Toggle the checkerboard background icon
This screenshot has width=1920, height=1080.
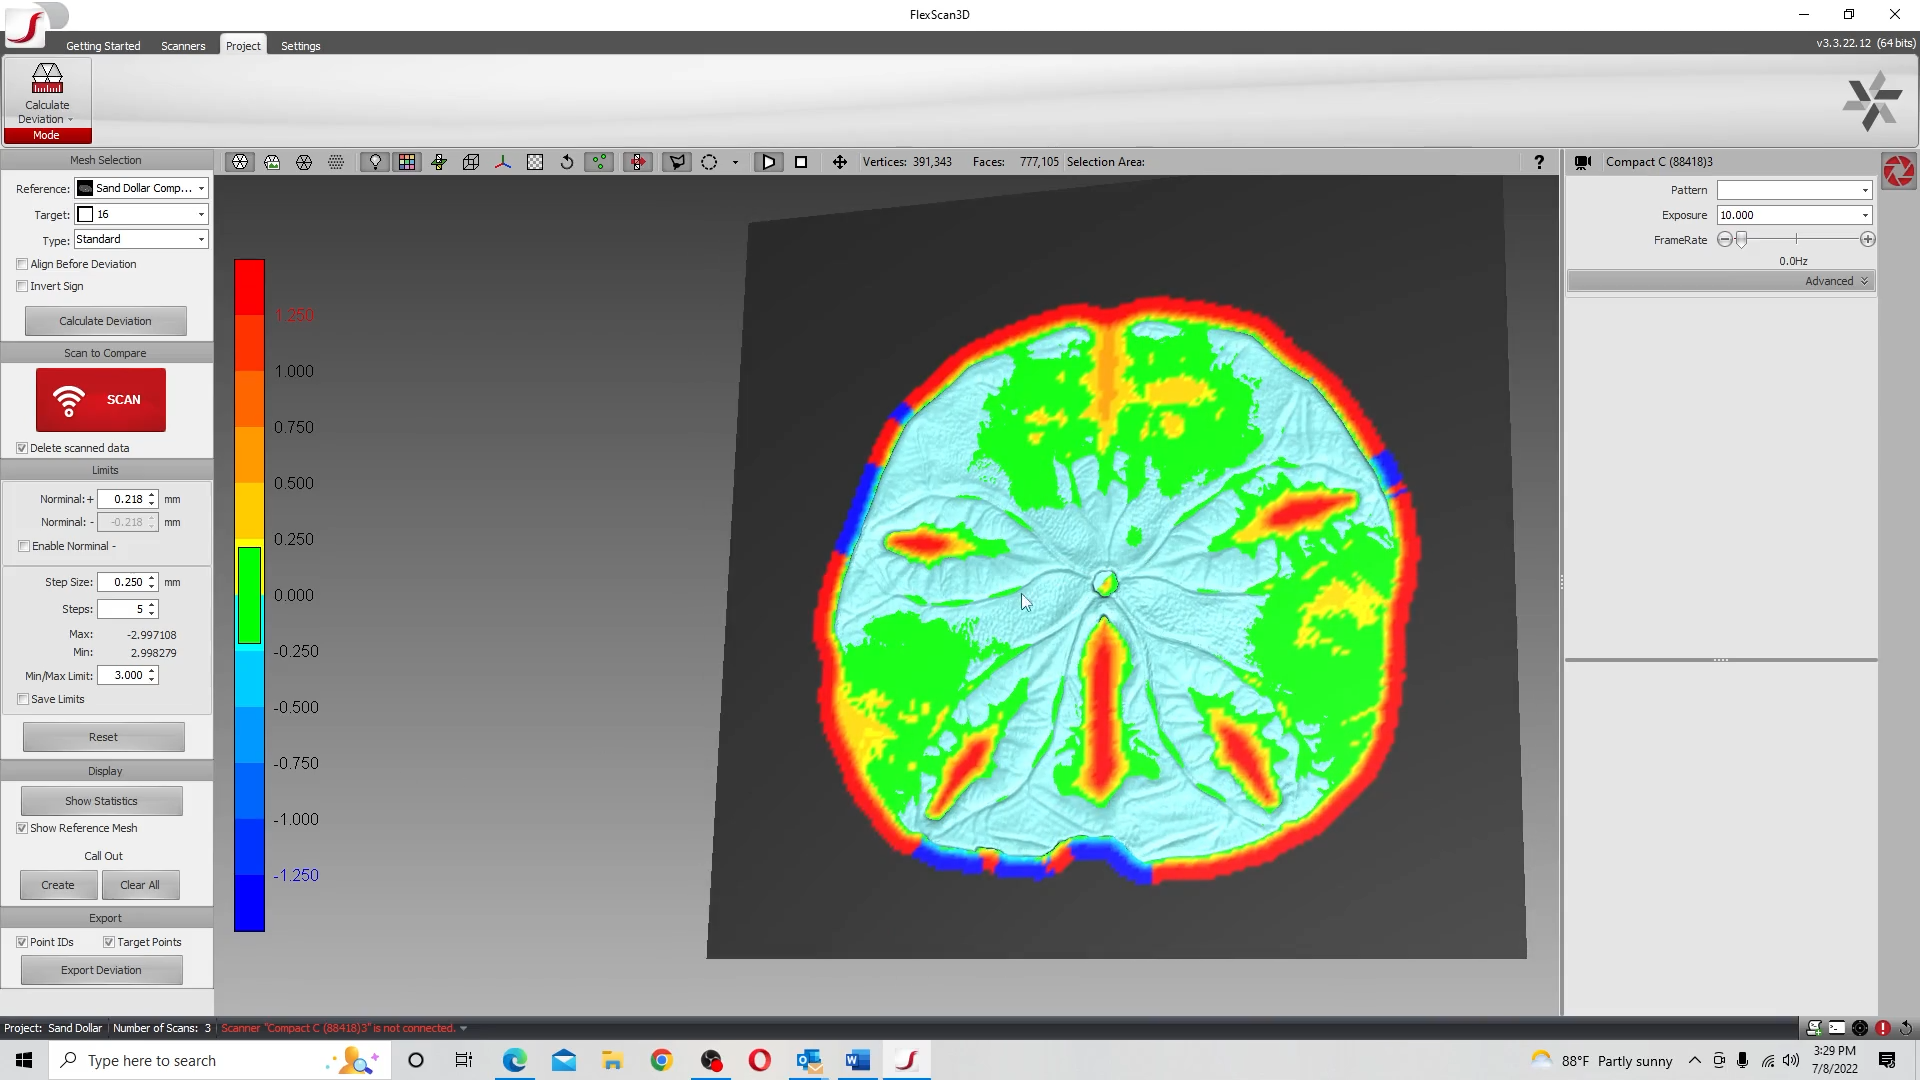click(535, 162)
